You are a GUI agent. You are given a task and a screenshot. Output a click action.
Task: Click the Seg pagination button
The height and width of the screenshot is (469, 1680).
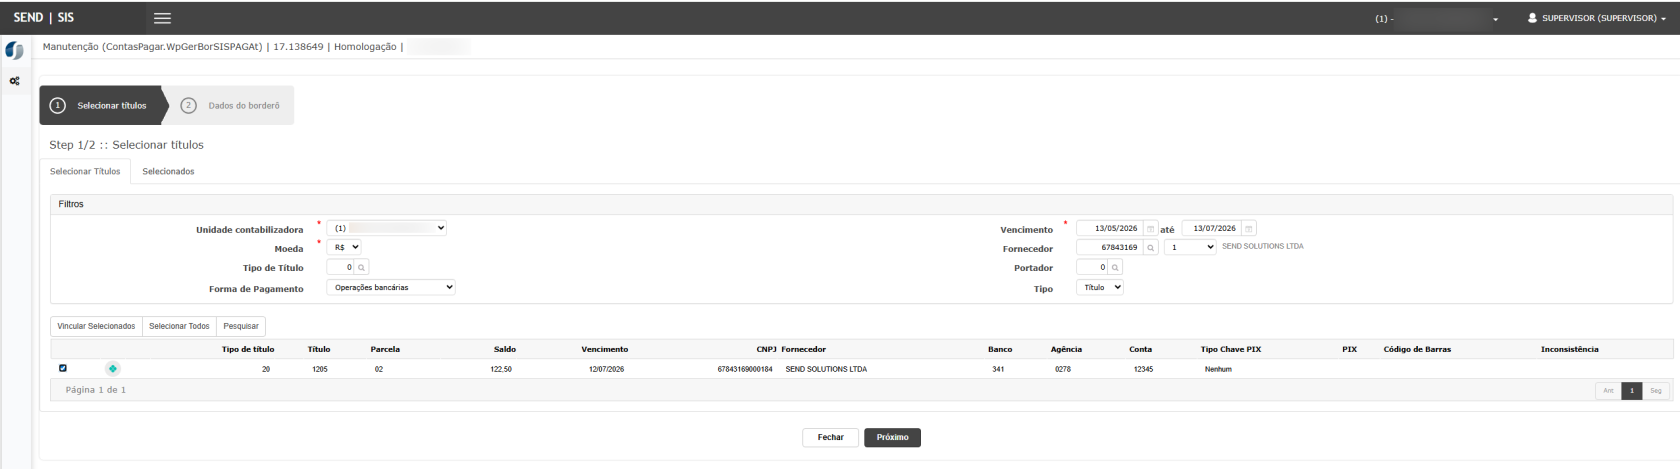click(1655, 390)
